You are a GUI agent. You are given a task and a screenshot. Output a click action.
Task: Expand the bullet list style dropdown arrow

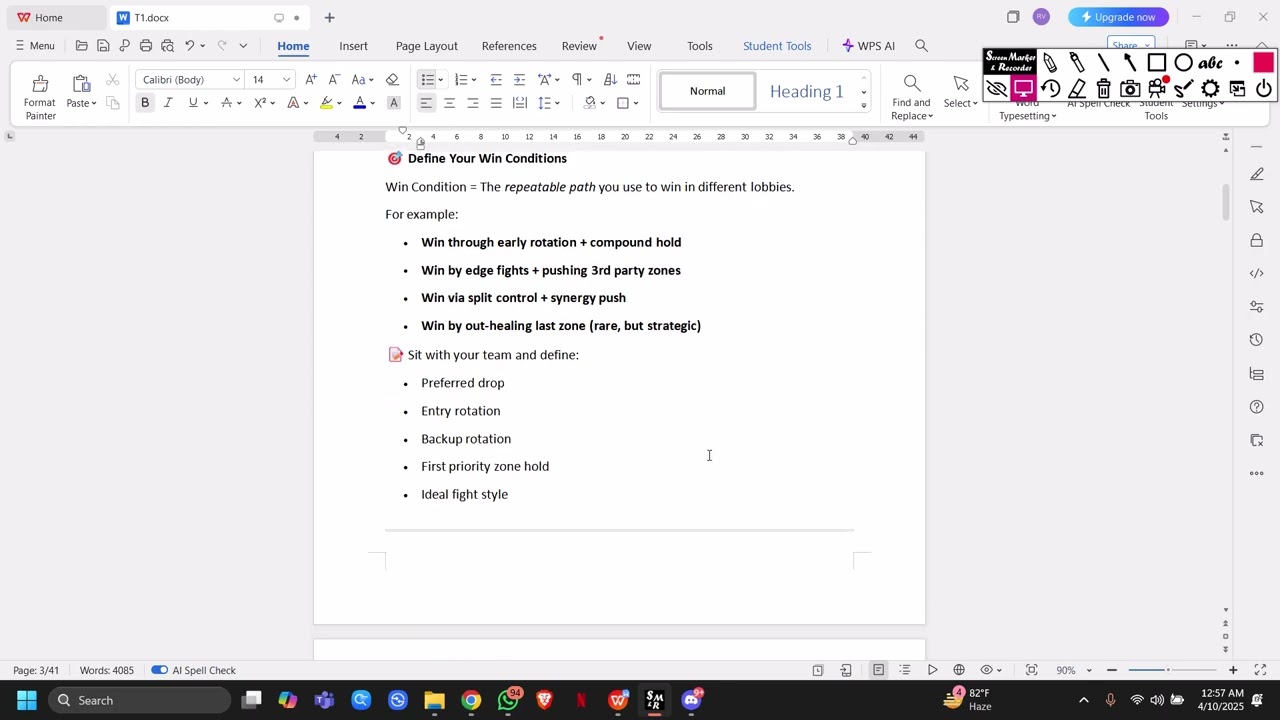pos(440,80)
